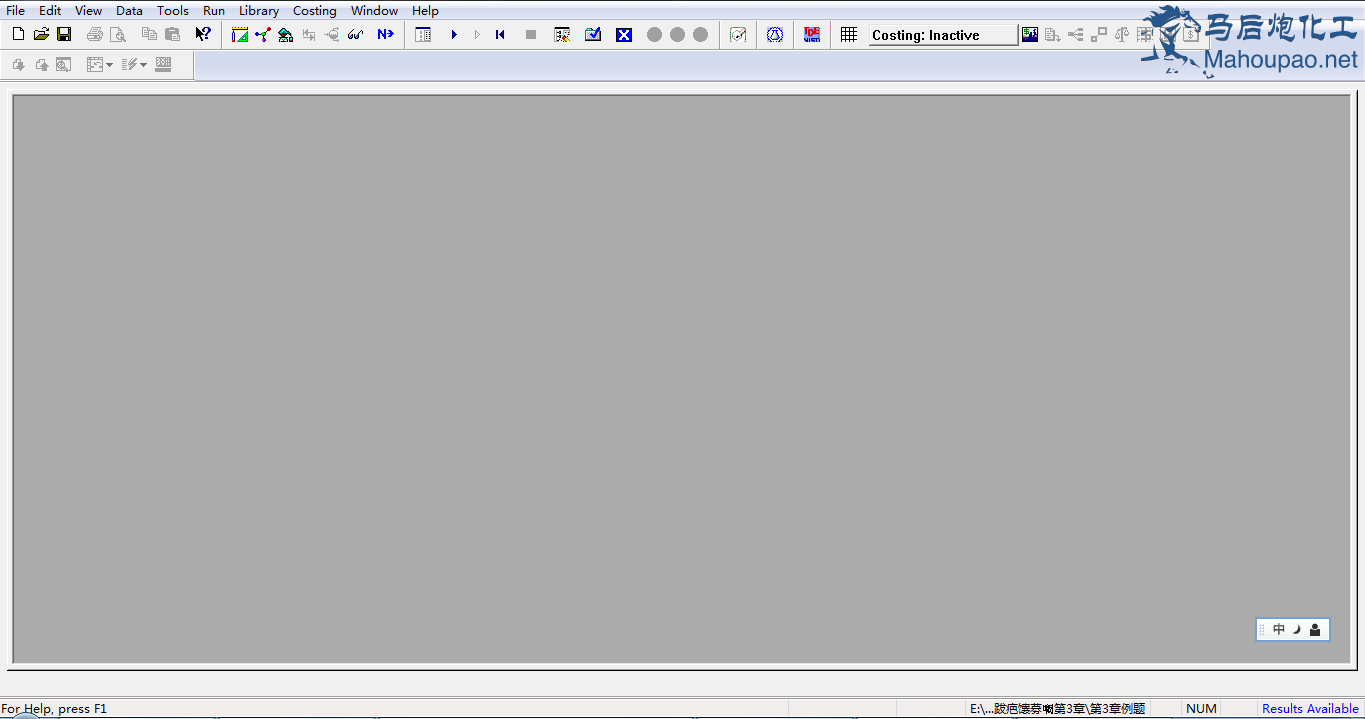1365x719 pixels.
Task: Open the Data menu
Action: [129, 11]
